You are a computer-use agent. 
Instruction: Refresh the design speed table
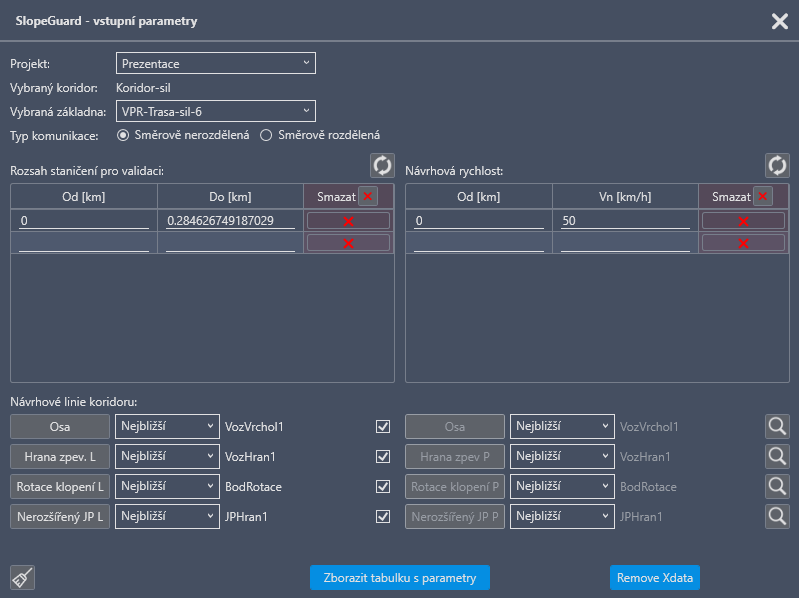[777, 165]
